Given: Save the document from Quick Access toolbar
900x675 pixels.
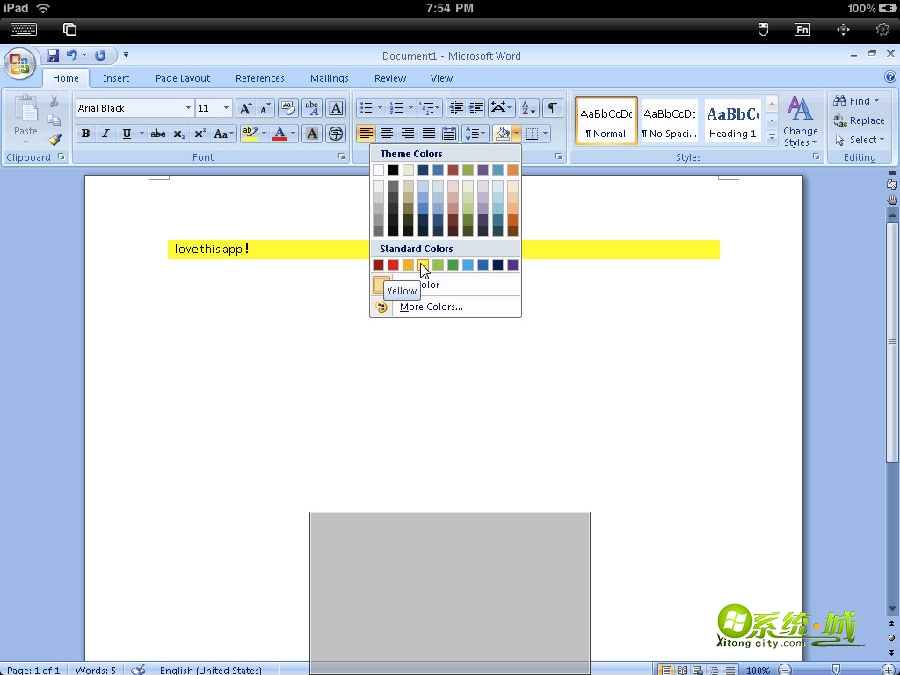Looking at the screenshot, I should 53,56.
